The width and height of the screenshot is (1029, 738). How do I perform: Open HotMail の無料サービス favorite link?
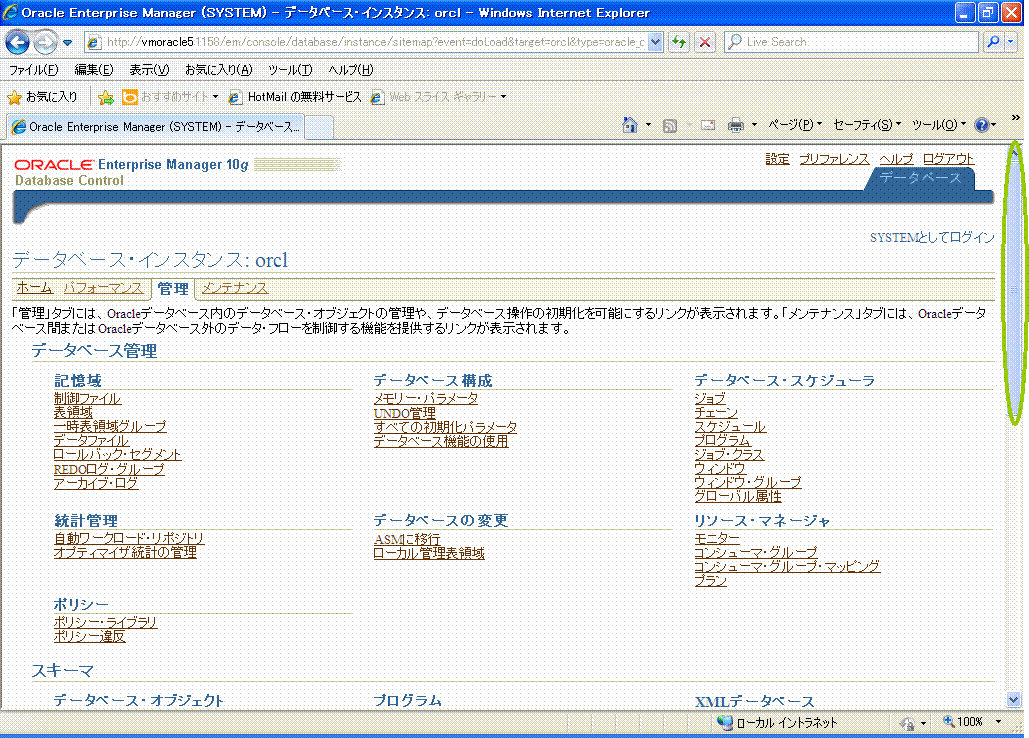pos(295,97)
